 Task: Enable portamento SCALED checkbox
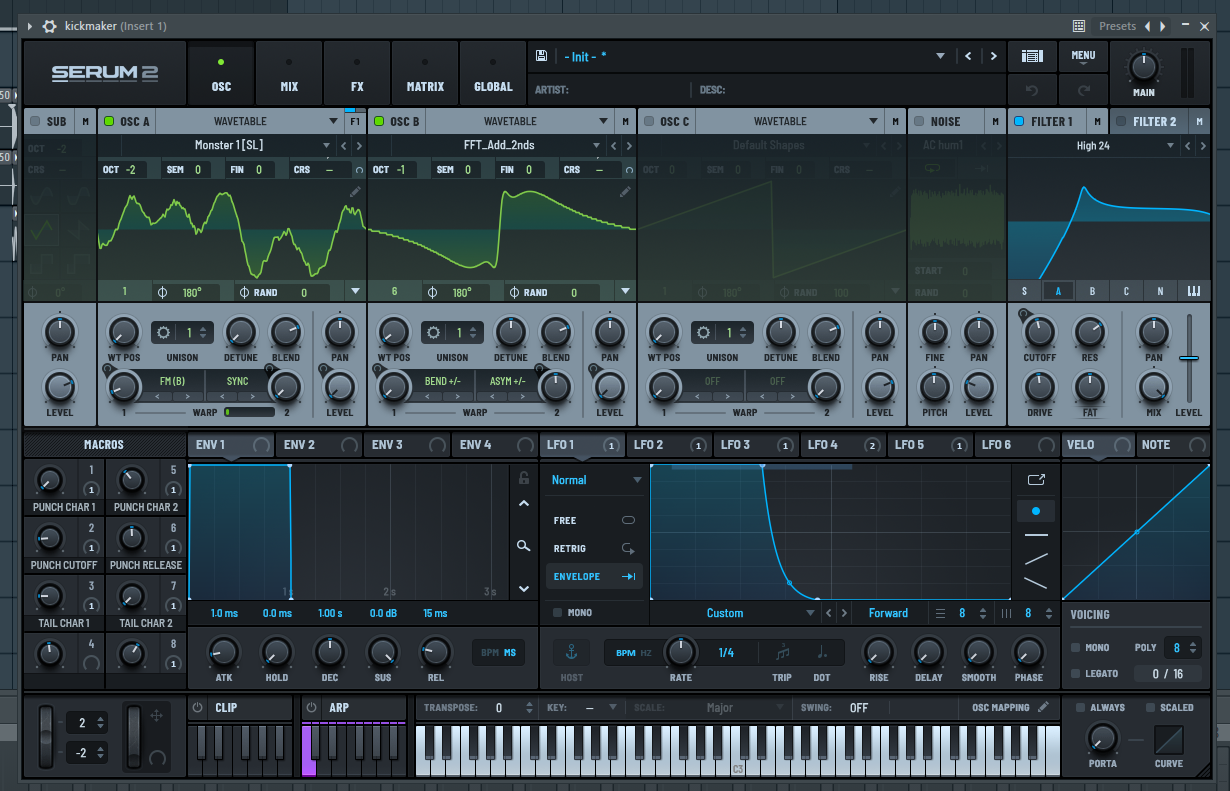[1151, 707]
